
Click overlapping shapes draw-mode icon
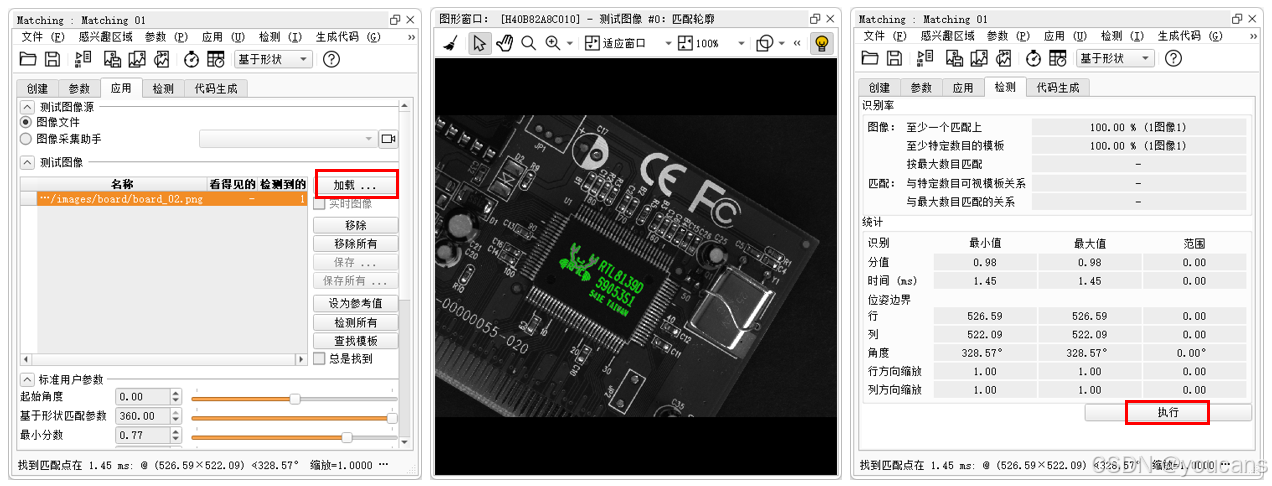tap(765, 43)
